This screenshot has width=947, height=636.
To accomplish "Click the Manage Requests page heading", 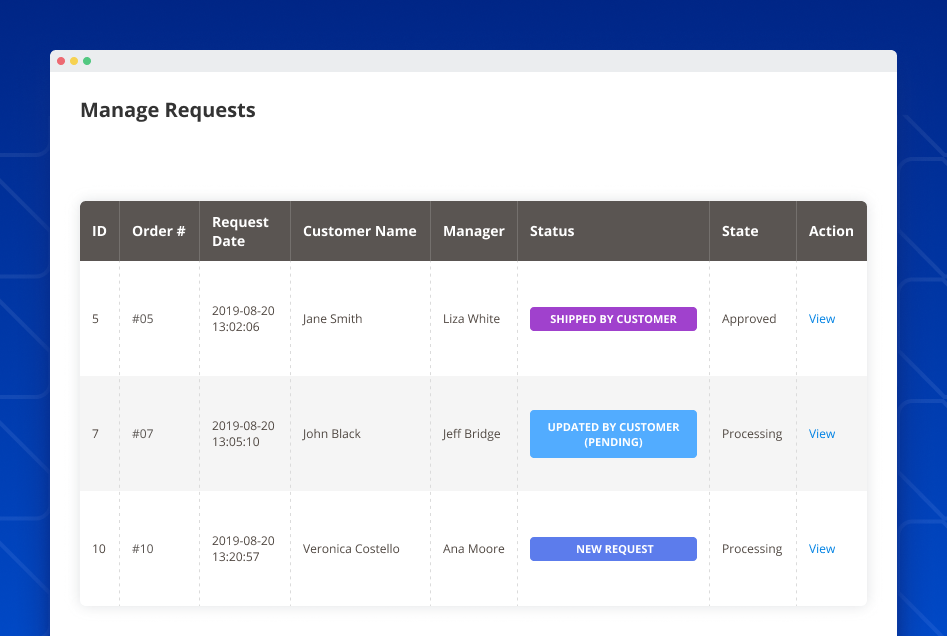I will pos(167,110).
